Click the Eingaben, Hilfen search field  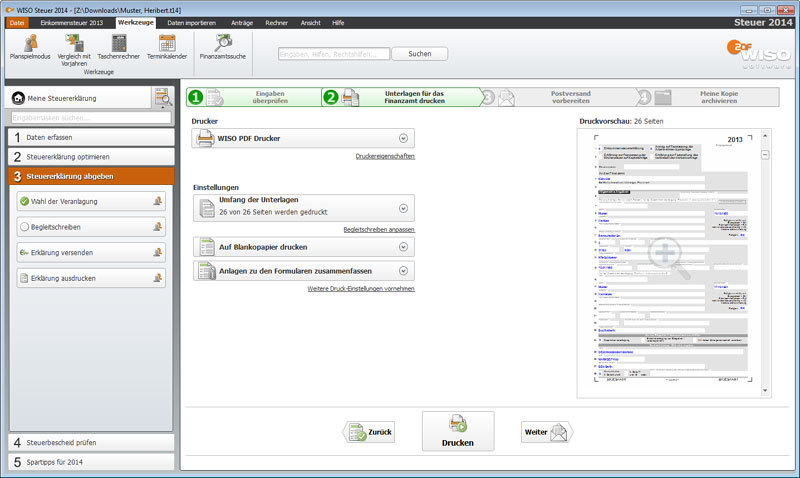332,54
